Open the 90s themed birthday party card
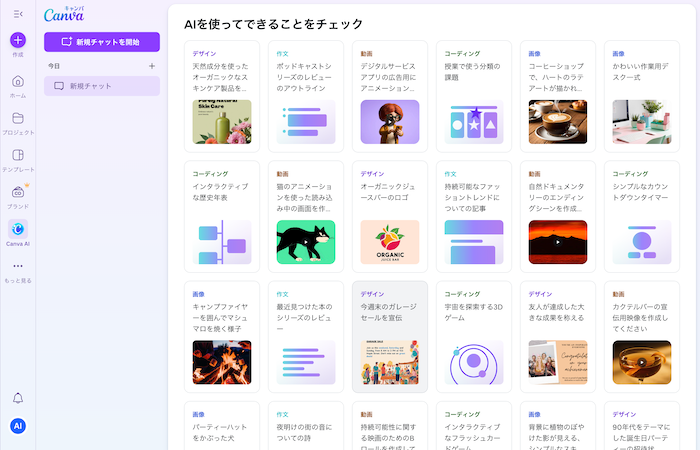 pos(642,425)
